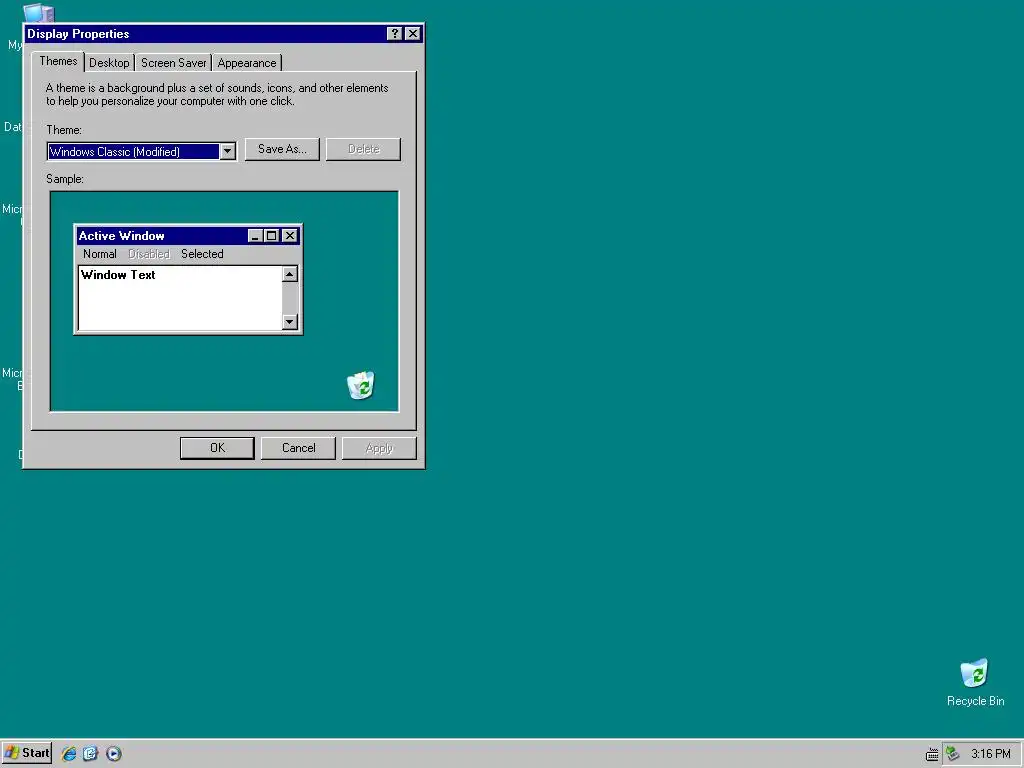The image size is (1024, 768).
Task: Switch to the Appearance tab
Action: pyautogui.click(x=246, y=63)
